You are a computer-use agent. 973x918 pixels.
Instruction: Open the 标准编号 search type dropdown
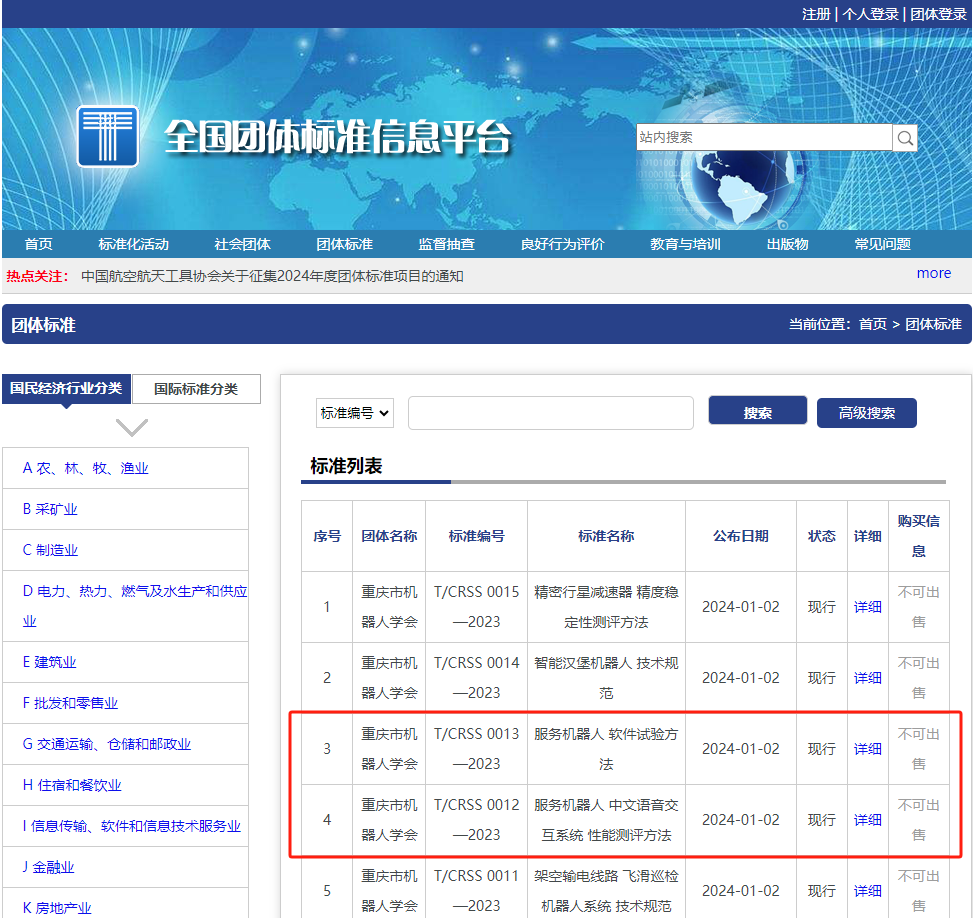coord(355,413)
